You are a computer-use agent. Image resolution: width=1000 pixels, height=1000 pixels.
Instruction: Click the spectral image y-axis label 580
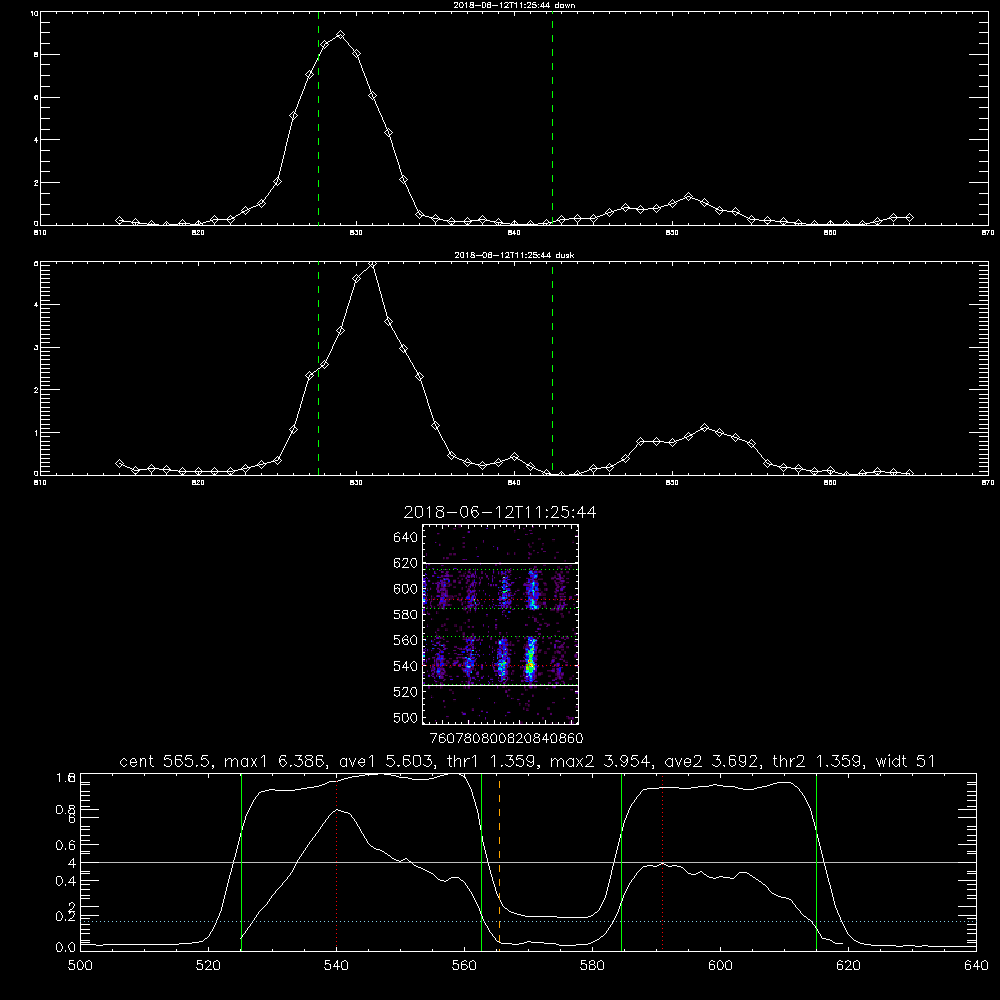click(x=406, y=615)
